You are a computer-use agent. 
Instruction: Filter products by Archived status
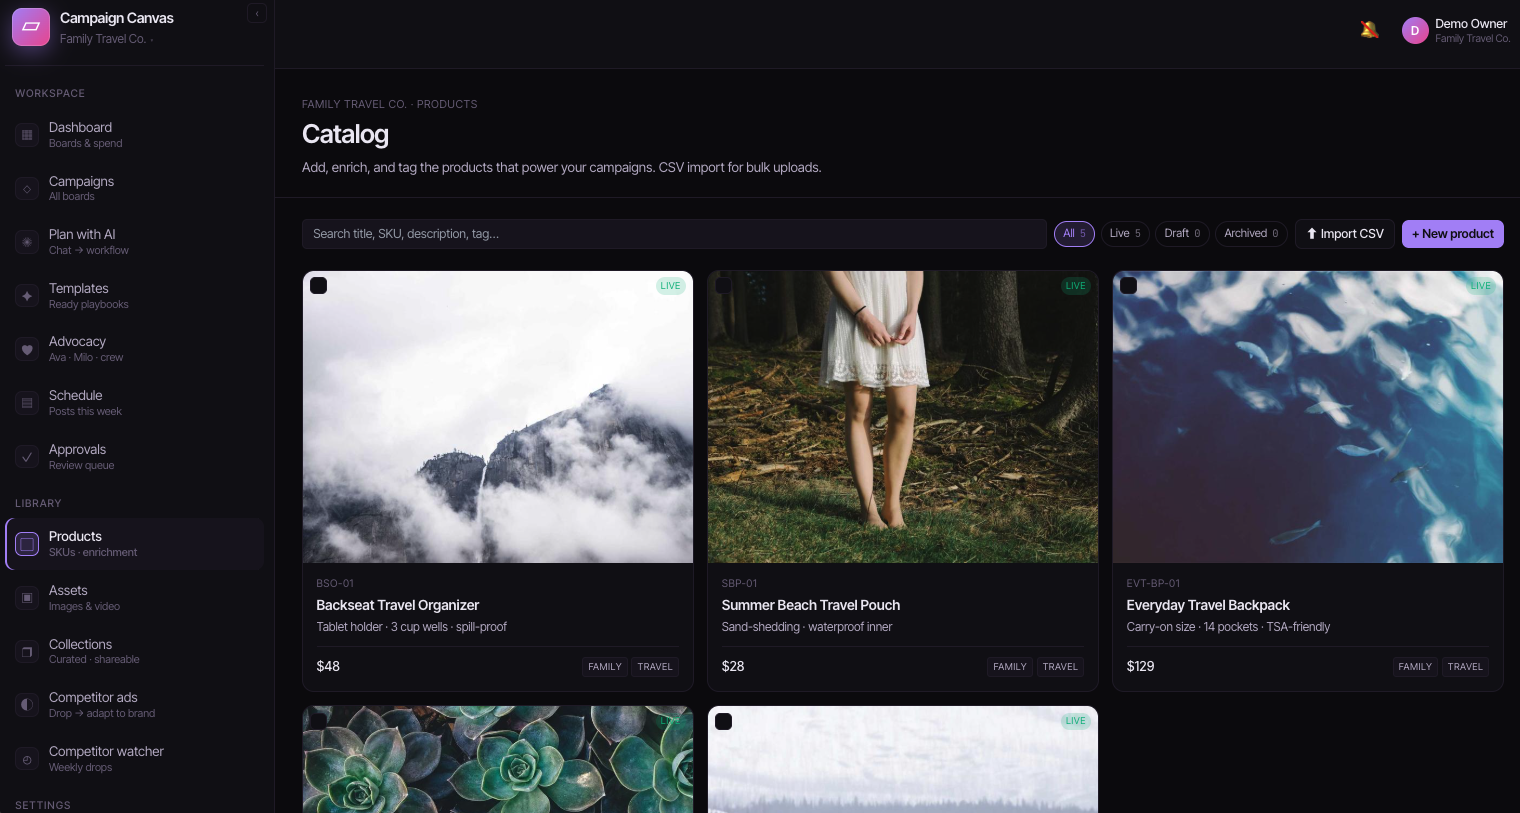pyautogui.click(x=1251, y=234)
